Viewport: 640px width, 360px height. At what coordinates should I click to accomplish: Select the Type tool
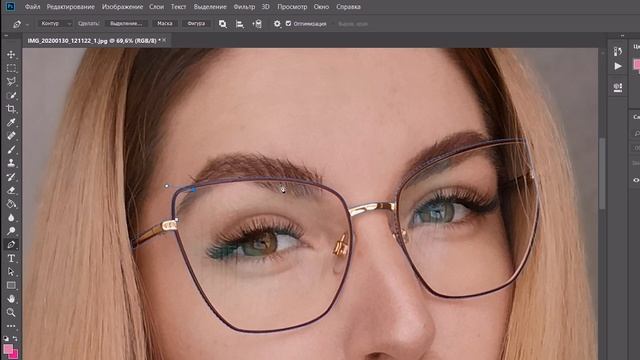pyautogui.click(x=11, y=258)
